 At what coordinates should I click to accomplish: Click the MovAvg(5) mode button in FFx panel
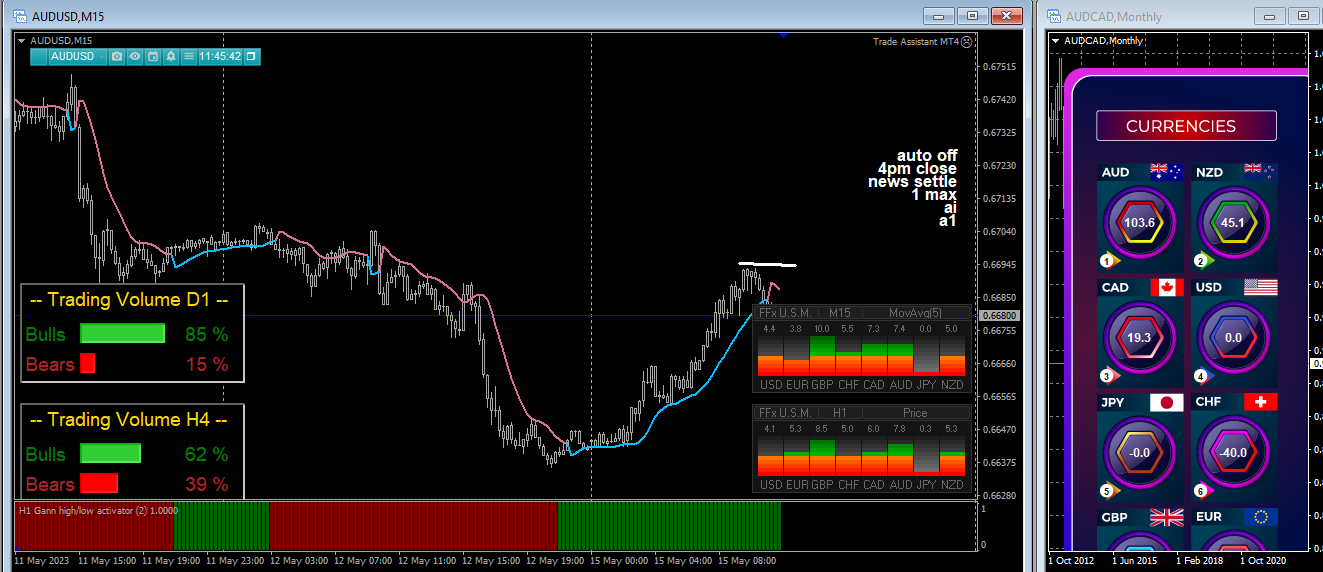pos(915,313)
